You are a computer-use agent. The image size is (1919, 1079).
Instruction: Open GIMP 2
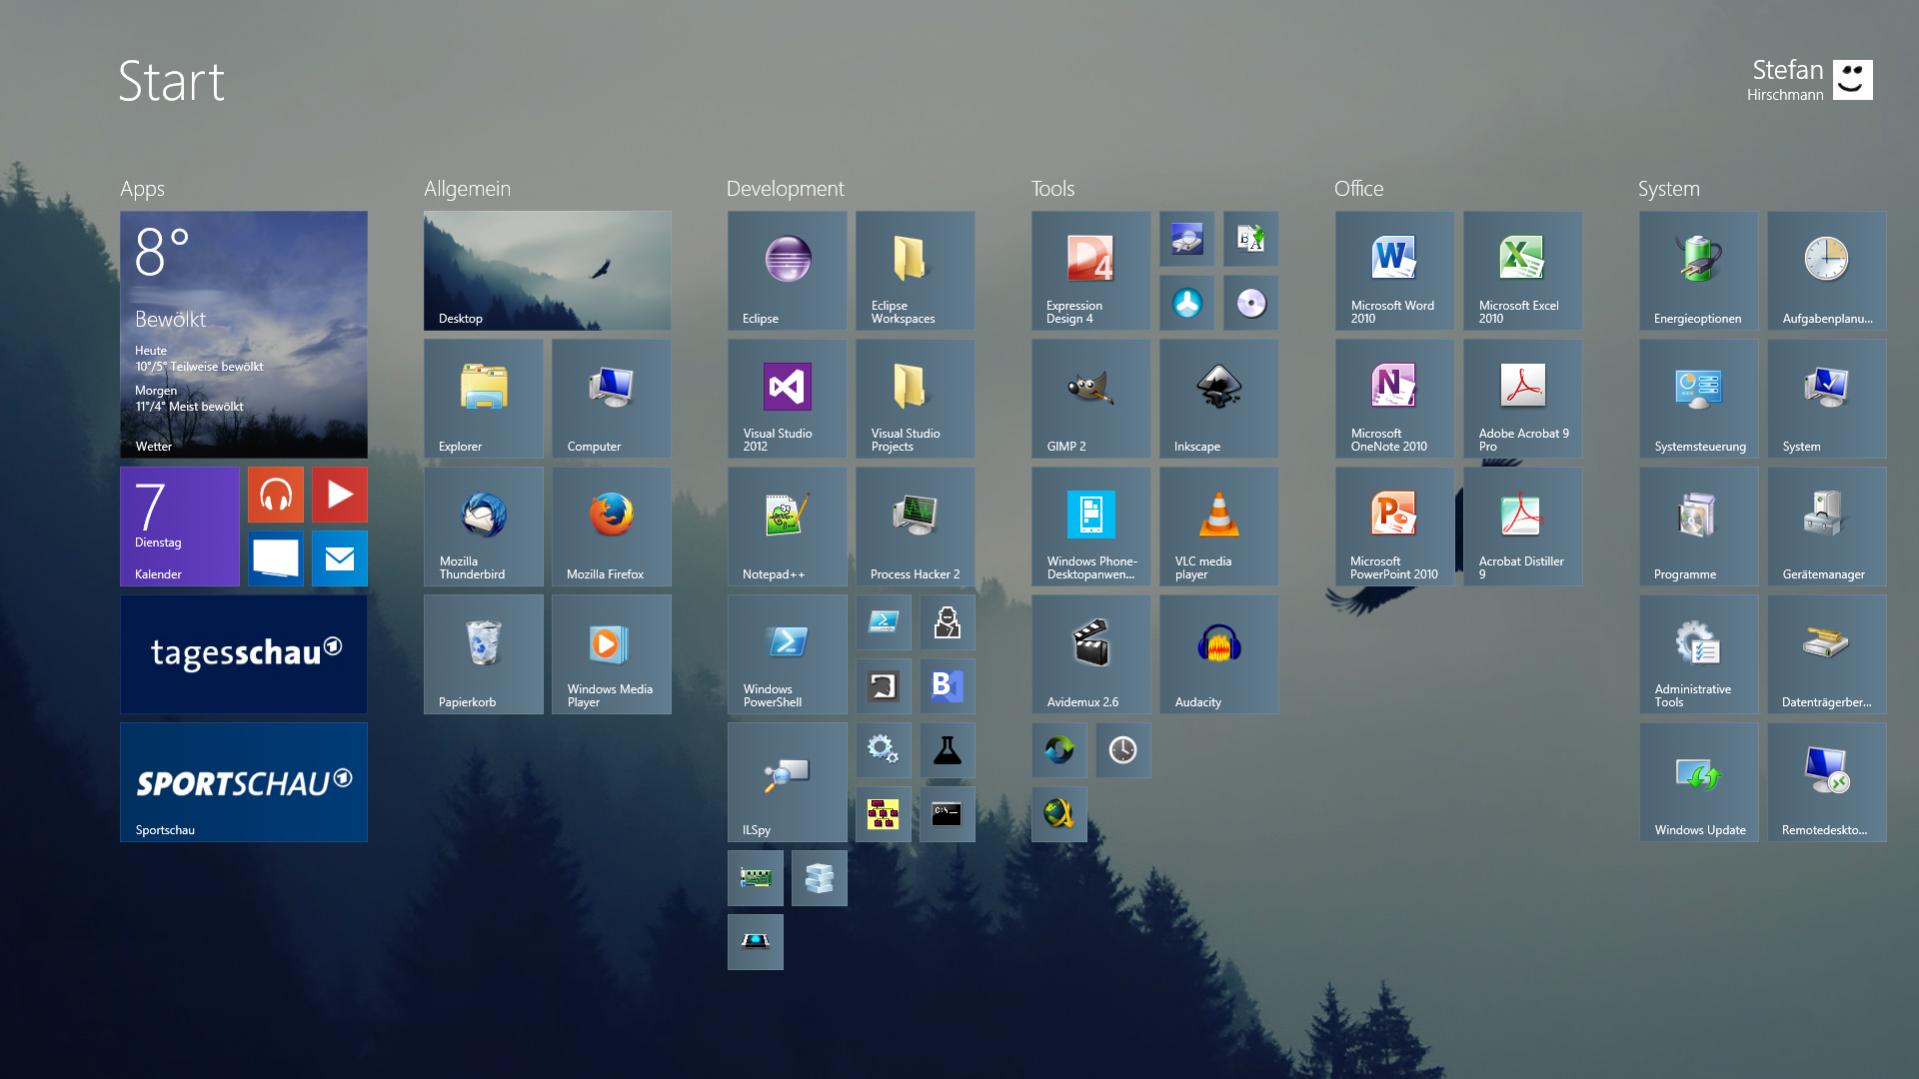pos(1091,398)
